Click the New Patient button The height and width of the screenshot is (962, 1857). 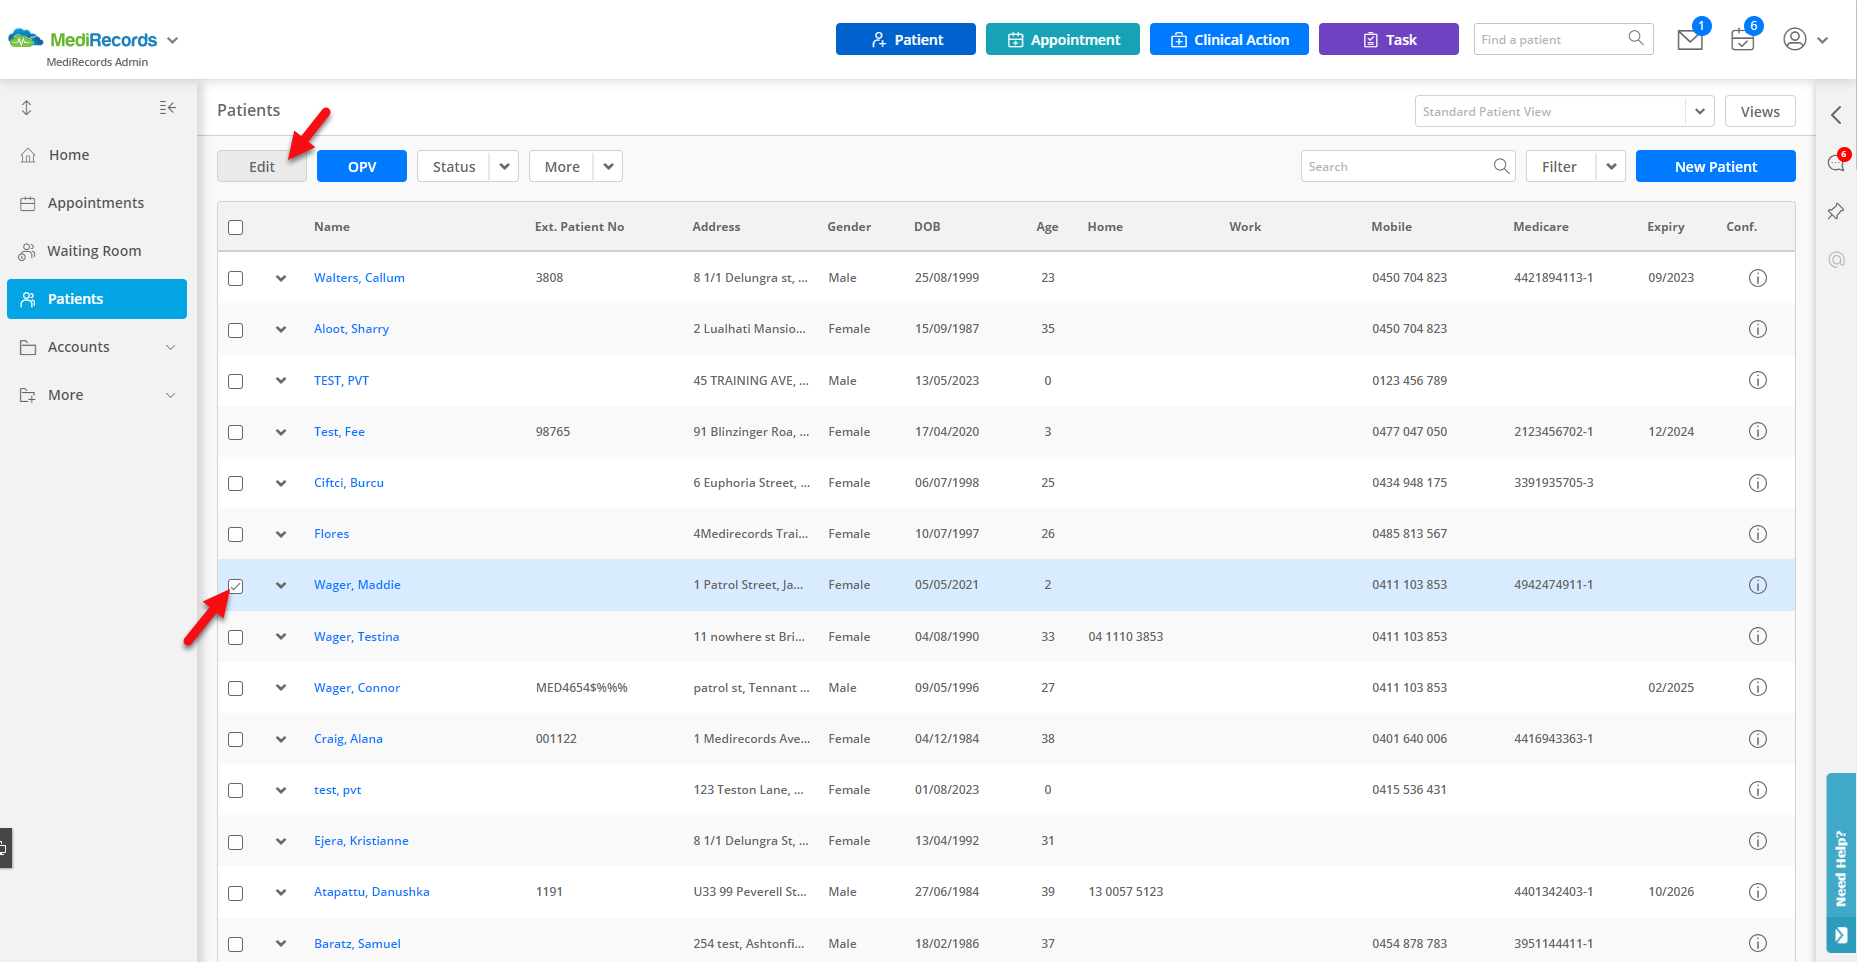[1716, 166]
